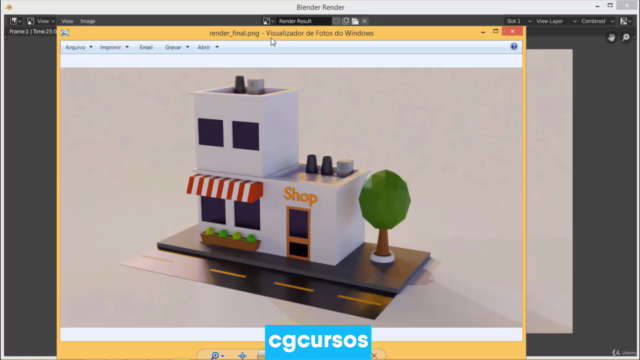Screen dimensions: 640x360
Task: Maximize the Blender Render window
Action: point(610,5)
